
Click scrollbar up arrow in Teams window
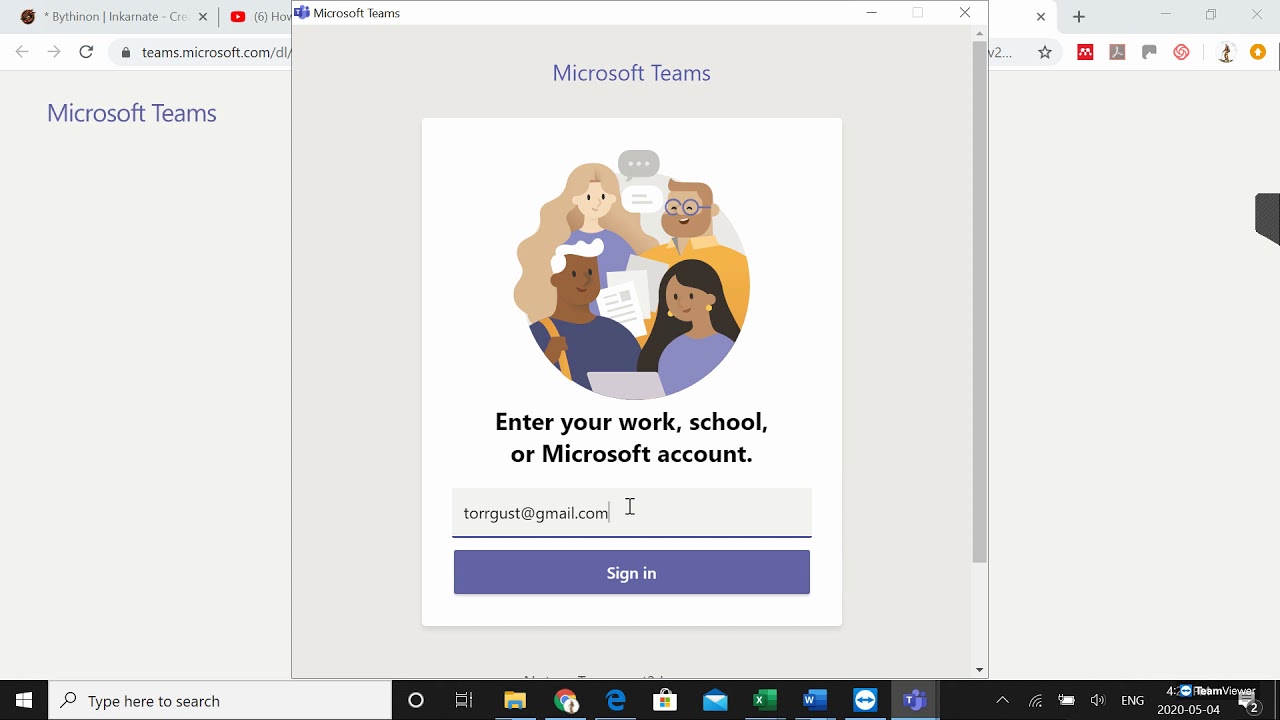click(979, 34)
